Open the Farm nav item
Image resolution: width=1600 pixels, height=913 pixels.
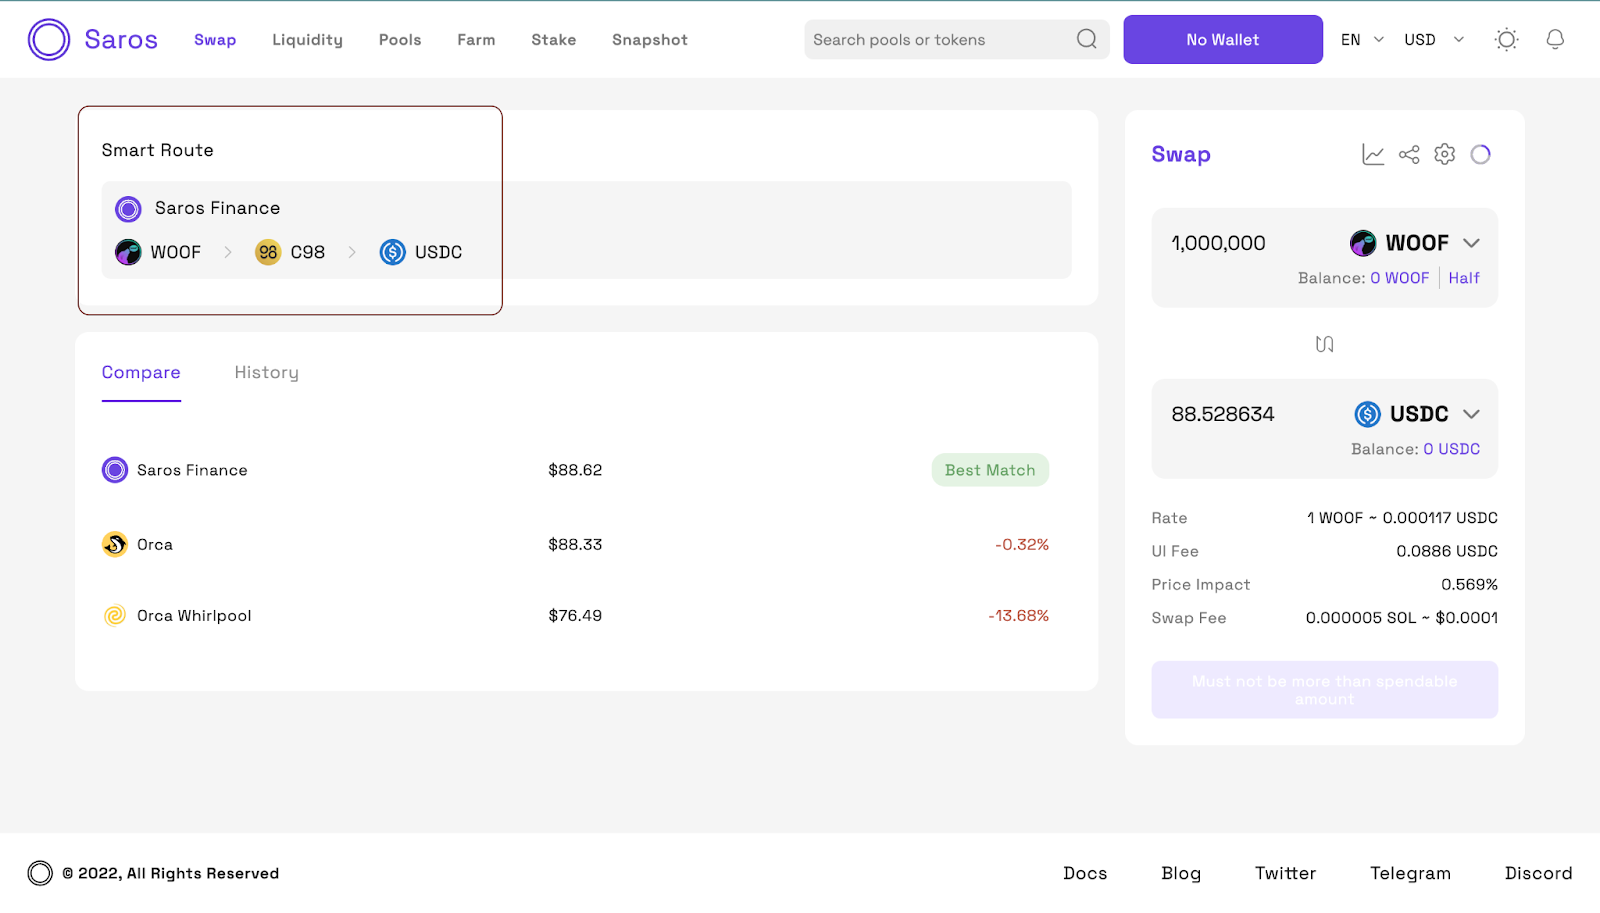pos(476,40)
